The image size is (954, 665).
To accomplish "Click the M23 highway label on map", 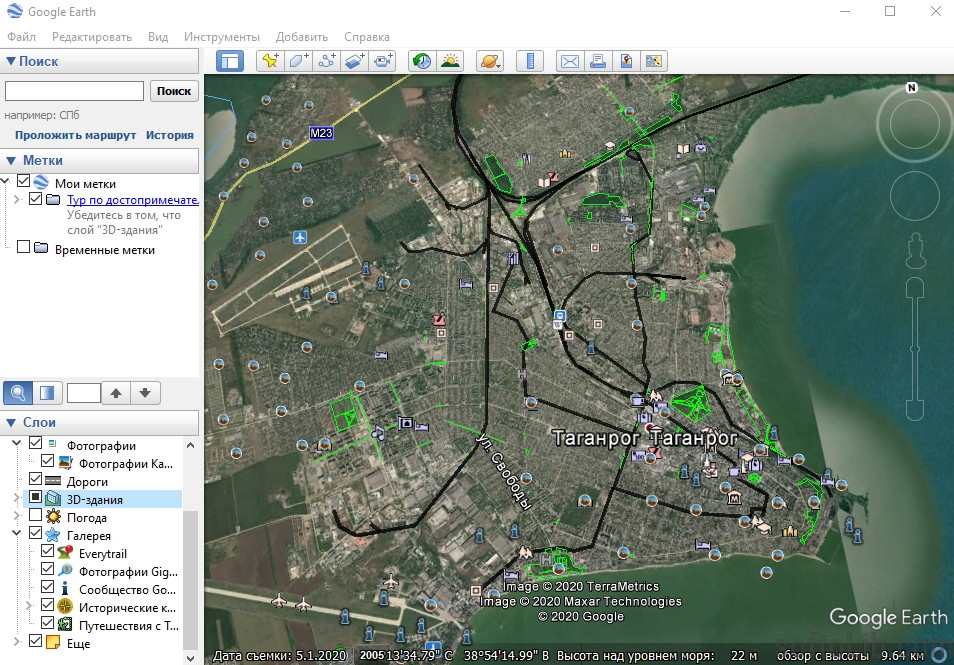I will pyautogui.click(x=321, y=133).
